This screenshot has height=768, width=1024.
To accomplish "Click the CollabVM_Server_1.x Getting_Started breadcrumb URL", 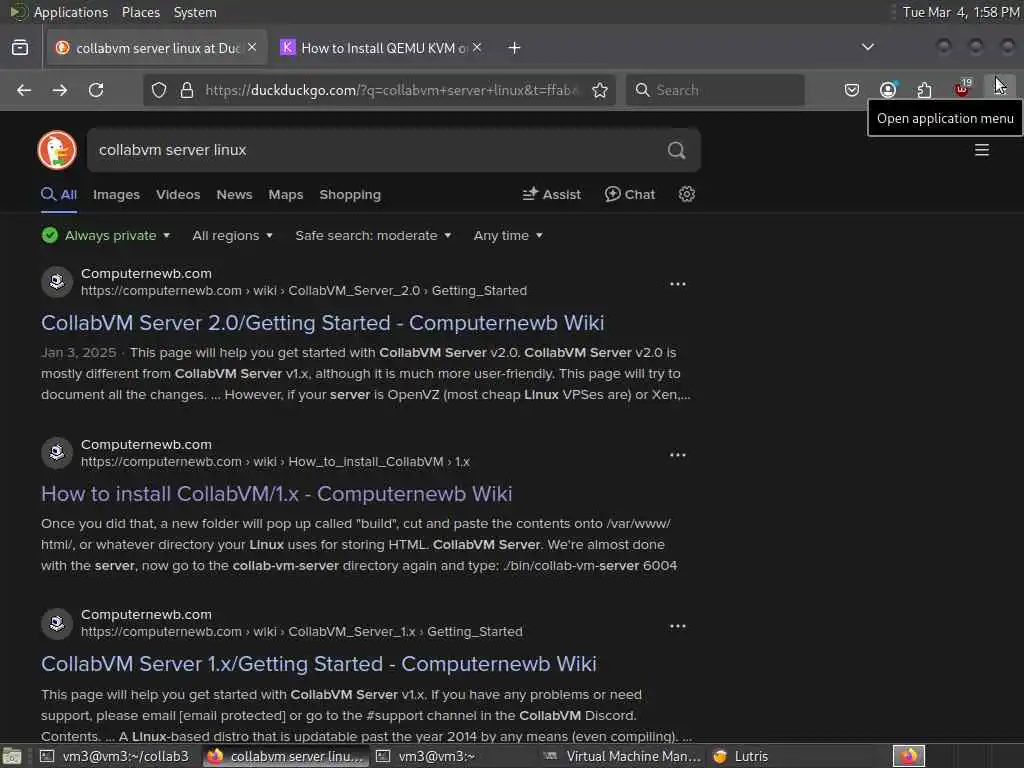I will point(302,632).
